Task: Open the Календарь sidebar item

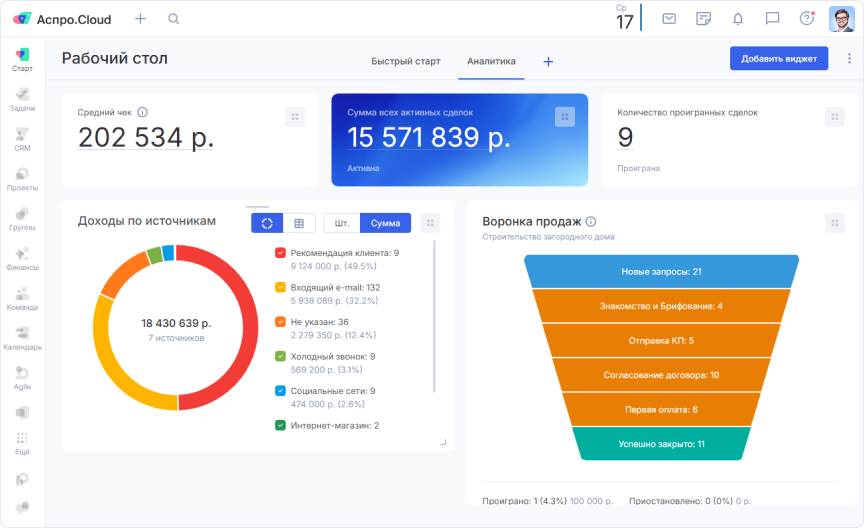Action: coord(22,338)
